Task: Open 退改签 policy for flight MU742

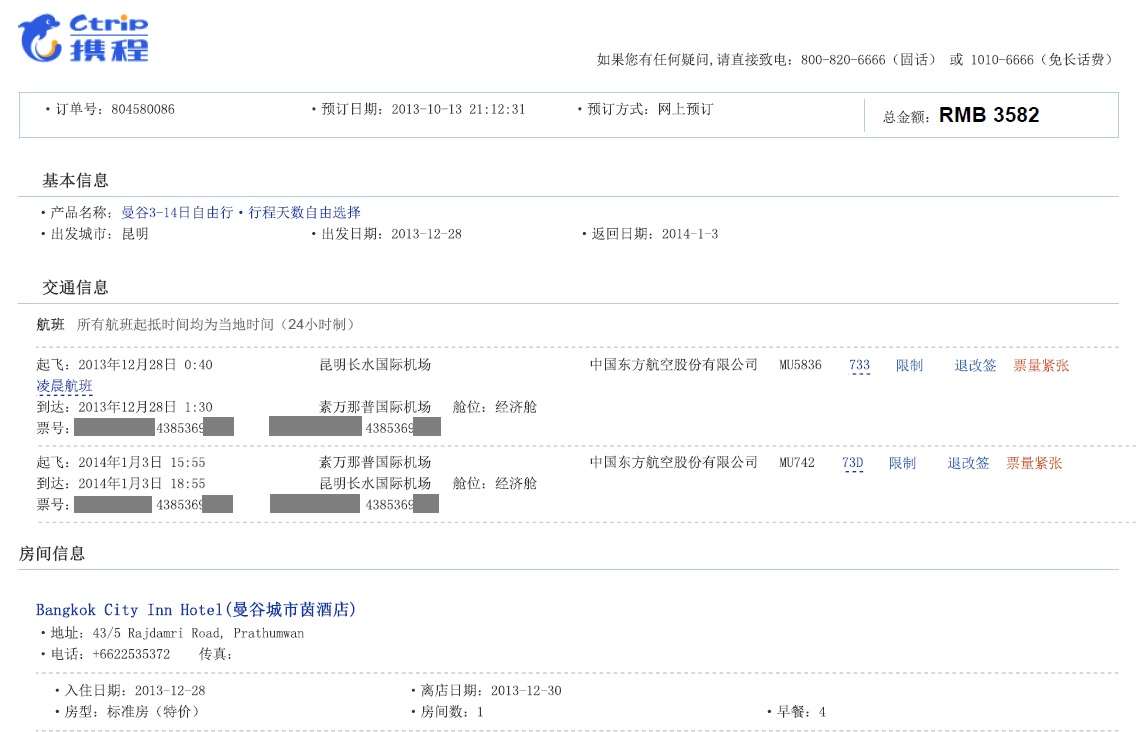Action: 968,462
